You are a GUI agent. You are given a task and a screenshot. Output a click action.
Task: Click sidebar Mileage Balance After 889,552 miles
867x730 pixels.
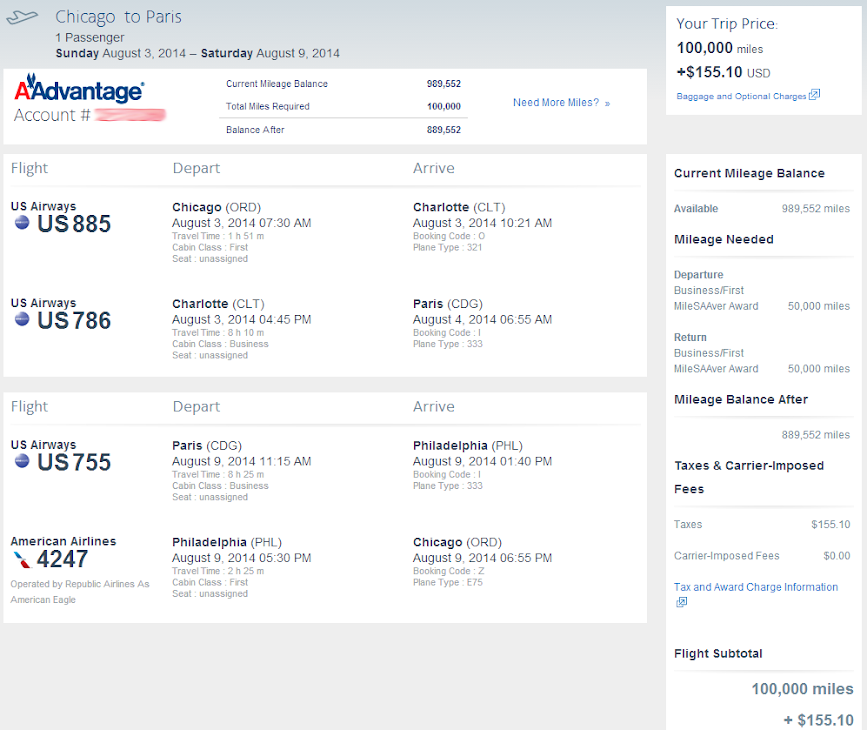[x=815, y=435]
